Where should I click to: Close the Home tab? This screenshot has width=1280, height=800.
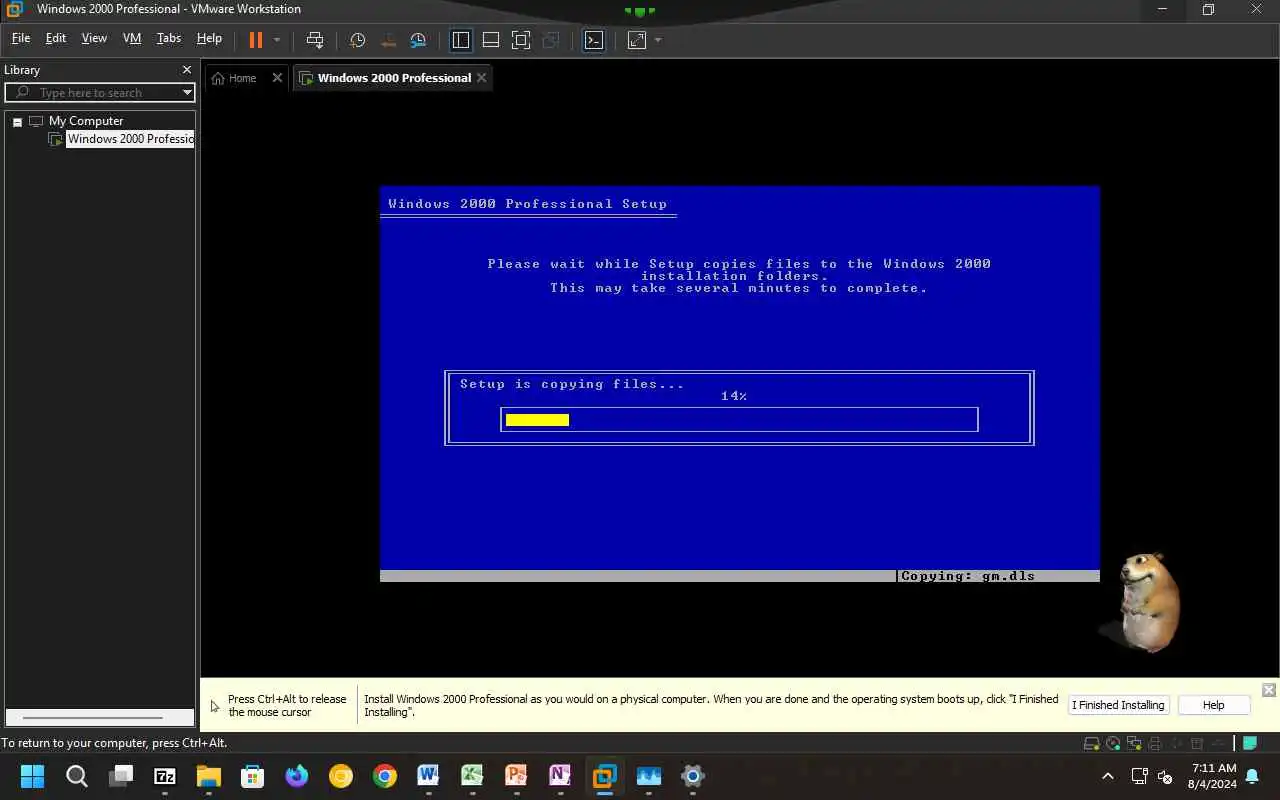click(277, 78)
